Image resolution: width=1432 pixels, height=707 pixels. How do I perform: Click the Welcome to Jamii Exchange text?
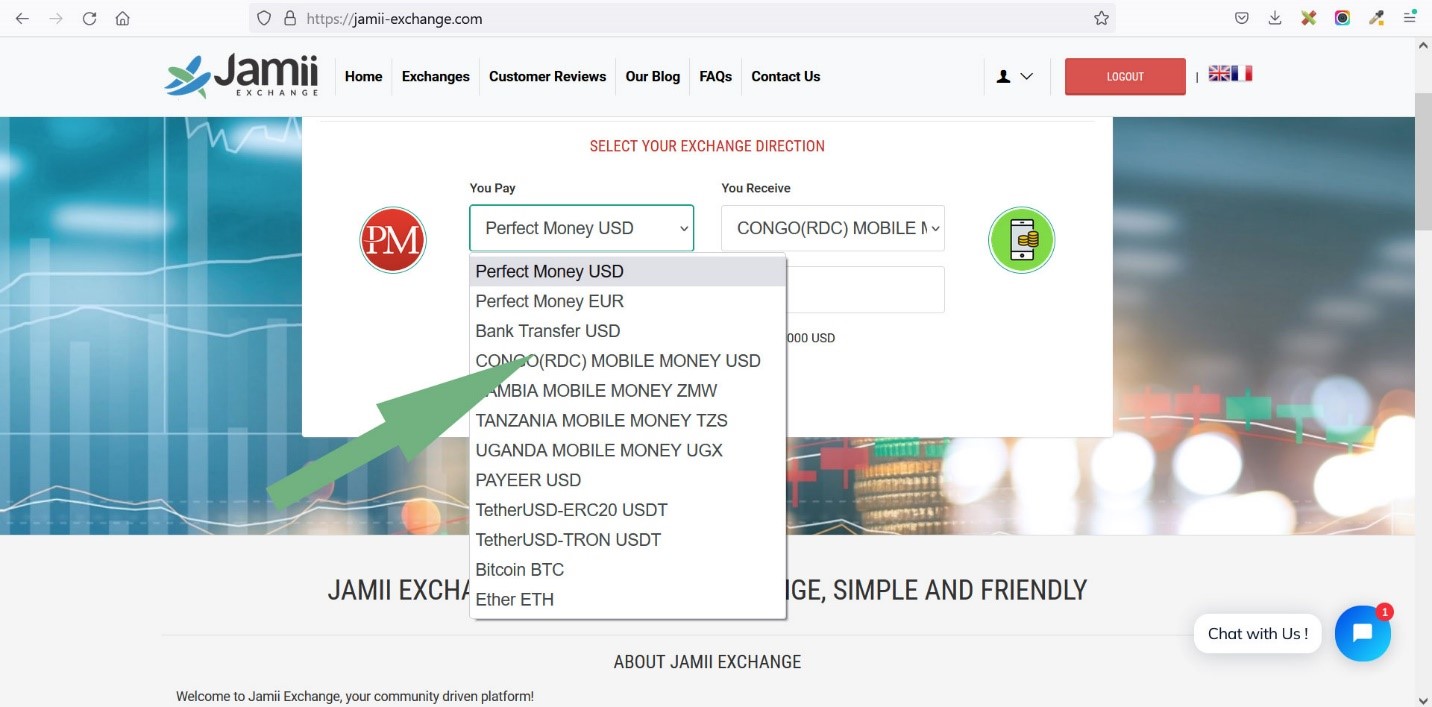355,696
